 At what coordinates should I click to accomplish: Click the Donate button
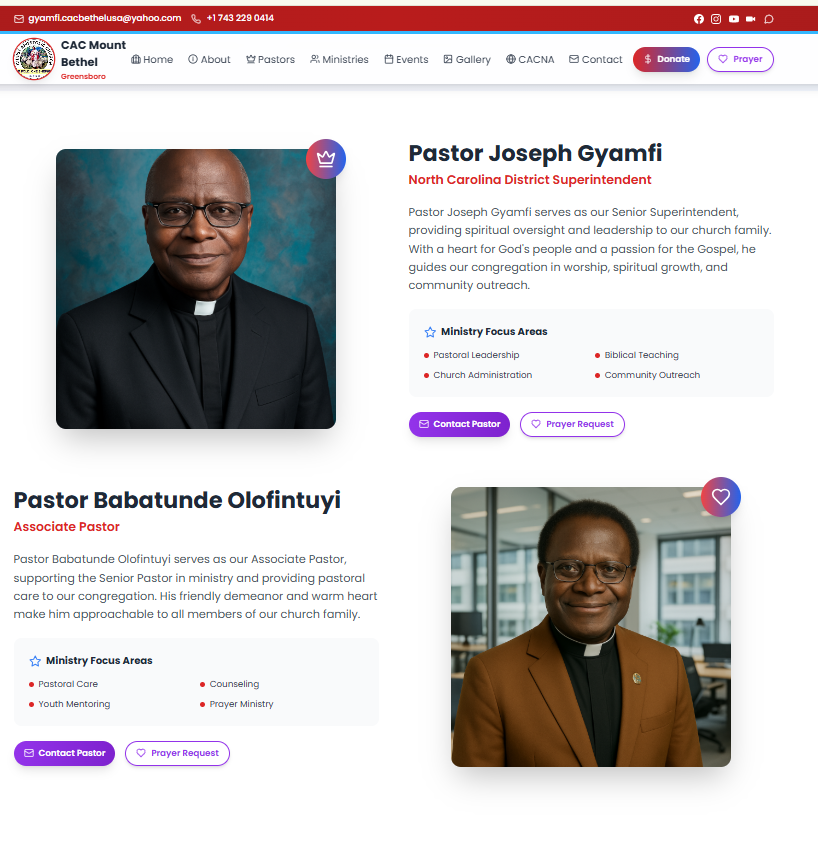[x=666, y=59]
